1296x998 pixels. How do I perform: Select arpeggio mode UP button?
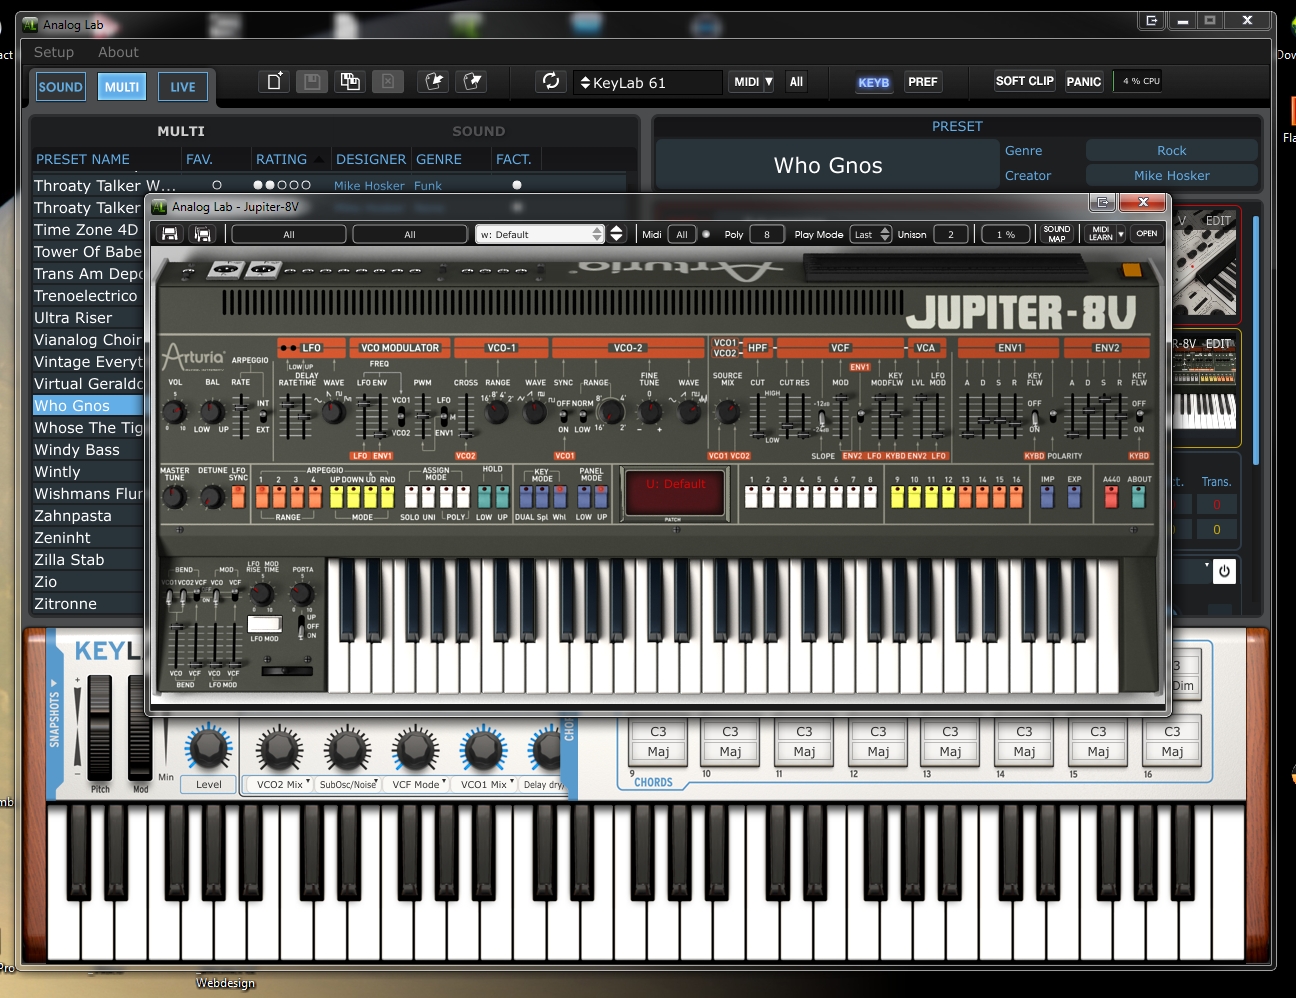tap(336, 497)
